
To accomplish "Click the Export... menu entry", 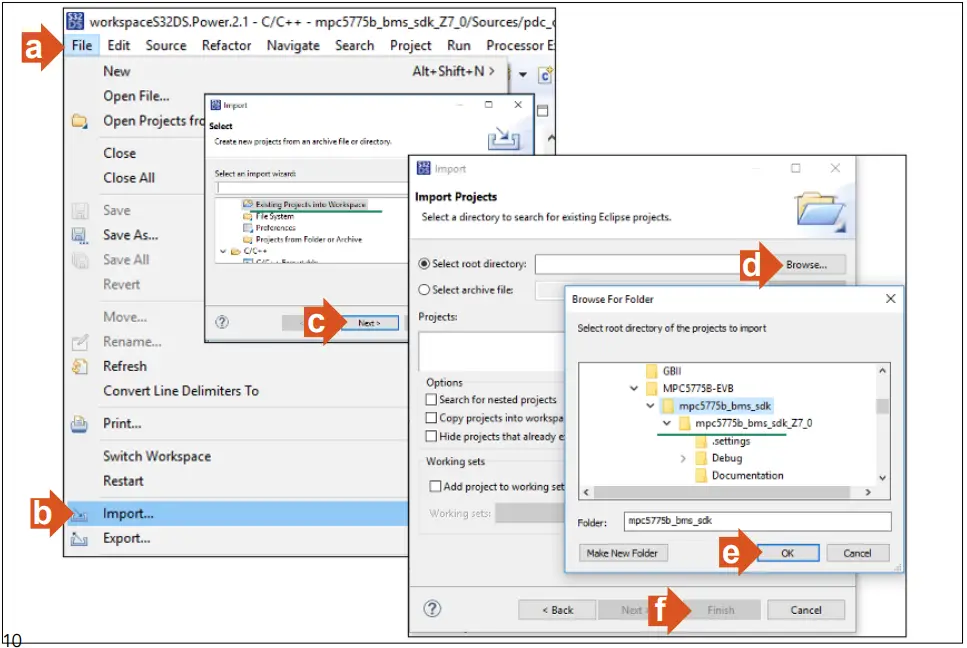I will [127, 538].
